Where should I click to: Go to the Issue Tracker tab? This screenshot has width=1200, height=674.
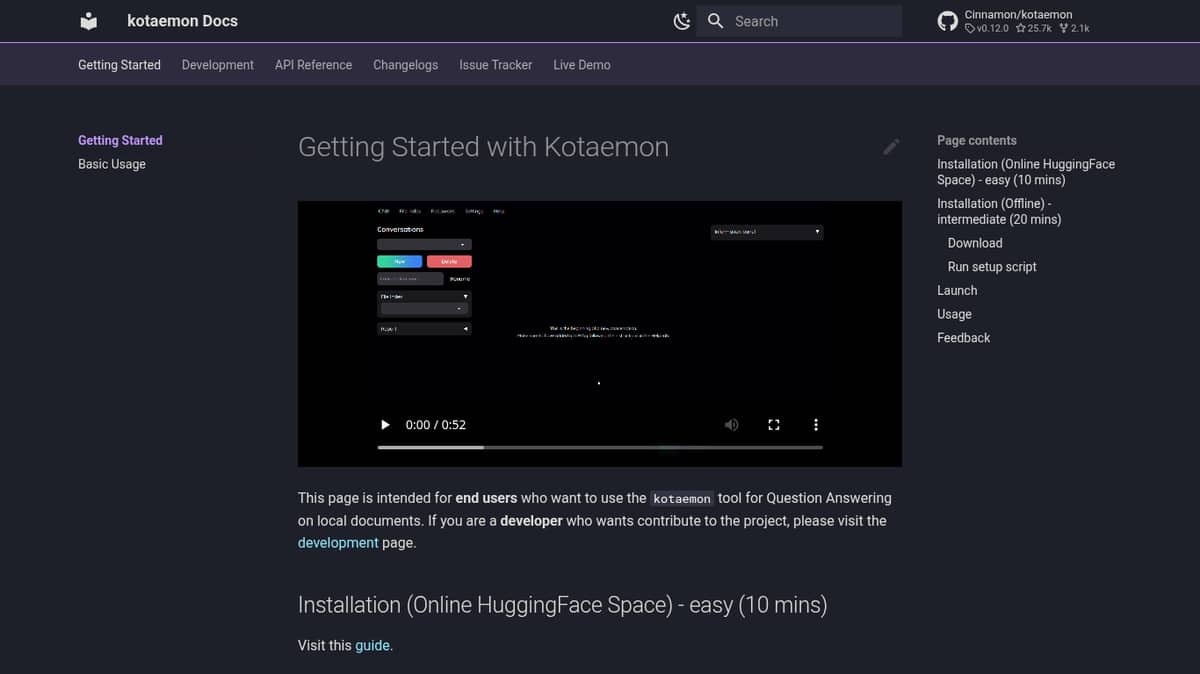coord(496,65)
